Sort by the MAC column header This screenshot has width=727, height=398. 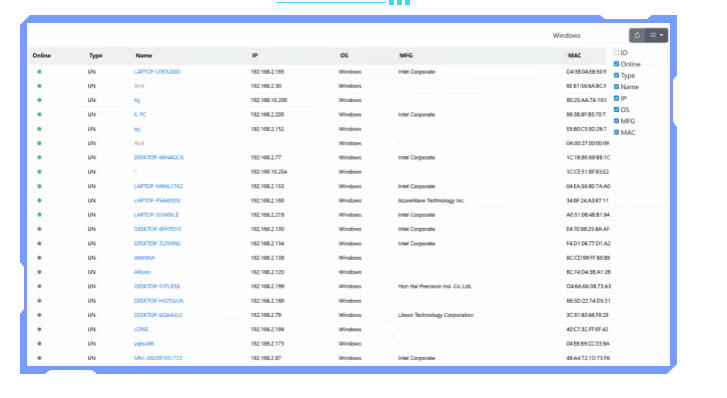[575, 55]
